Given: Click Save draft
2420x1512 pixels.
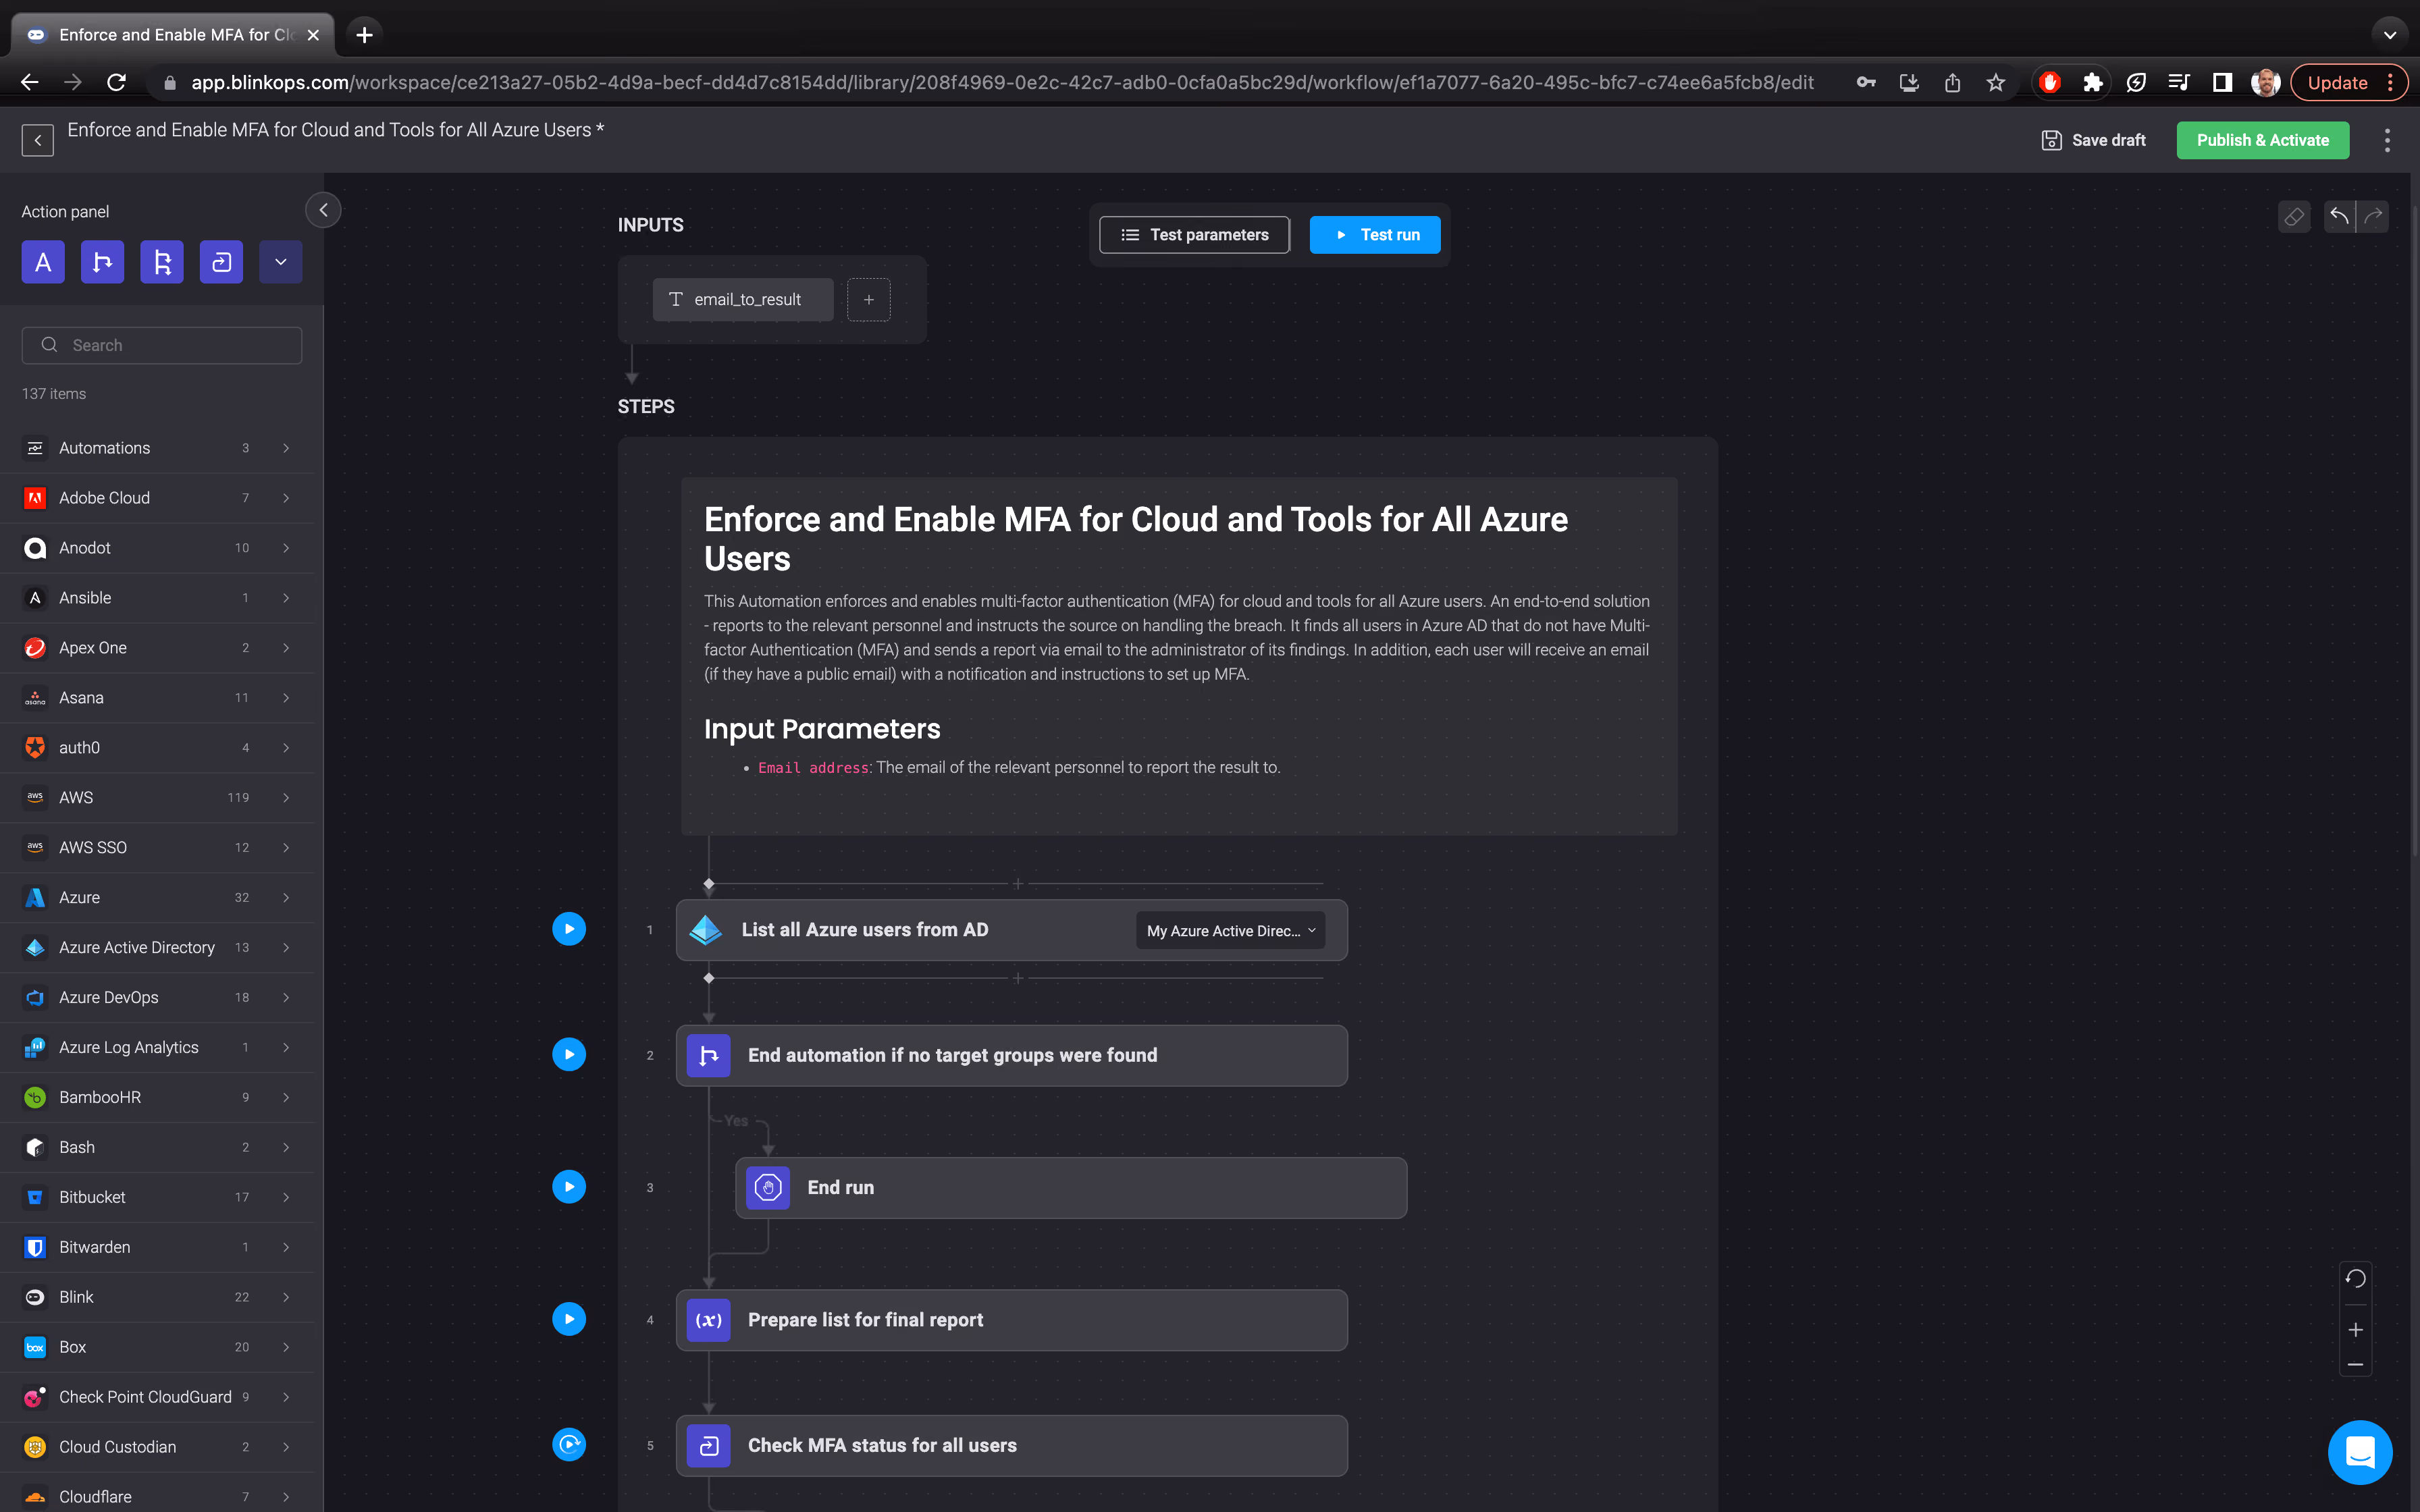Looking at the screenshot, I should coord(2093,140).
